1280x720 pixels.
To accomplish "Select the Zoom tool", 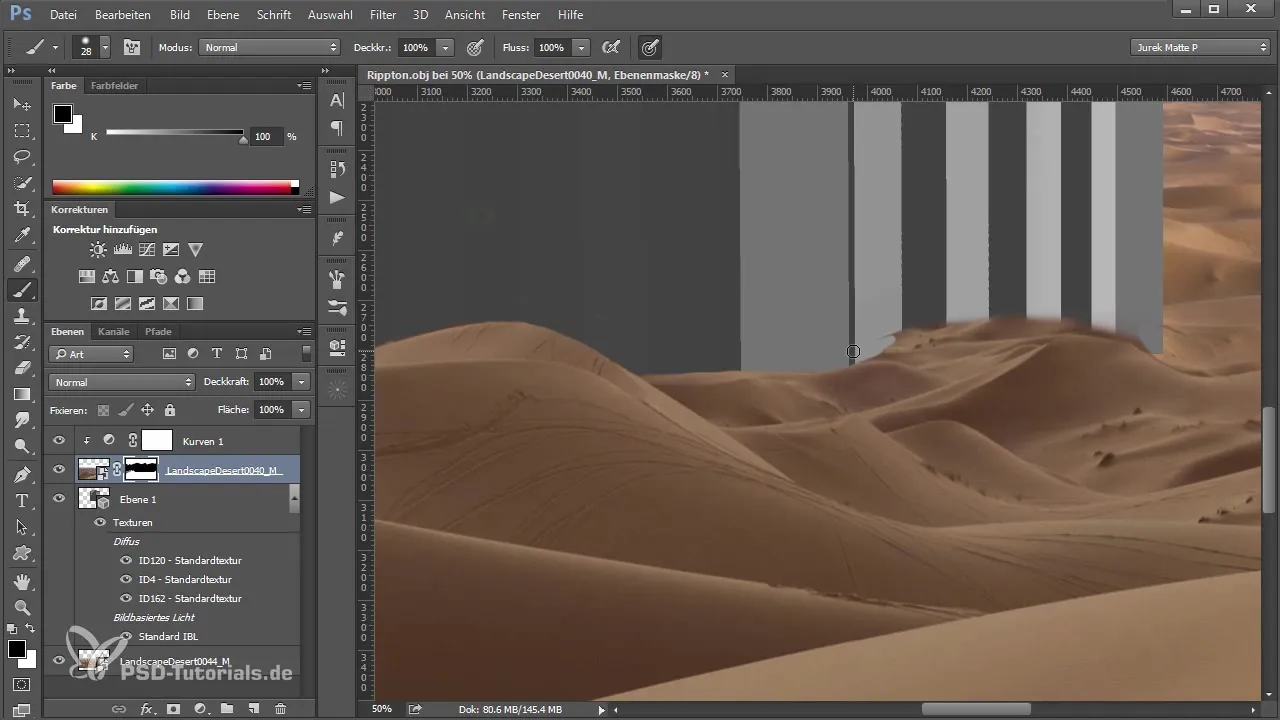I will click(x=22, y=607).
